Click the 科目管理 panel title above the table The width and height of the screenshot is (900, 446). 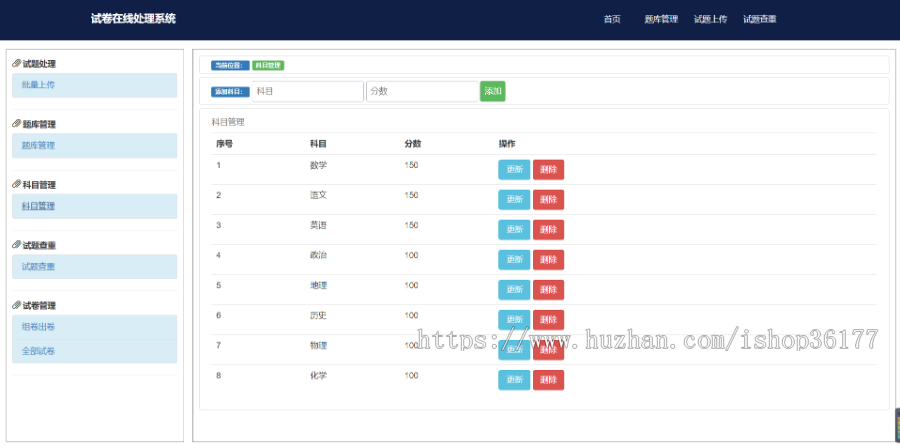click(x=228, y=122)
